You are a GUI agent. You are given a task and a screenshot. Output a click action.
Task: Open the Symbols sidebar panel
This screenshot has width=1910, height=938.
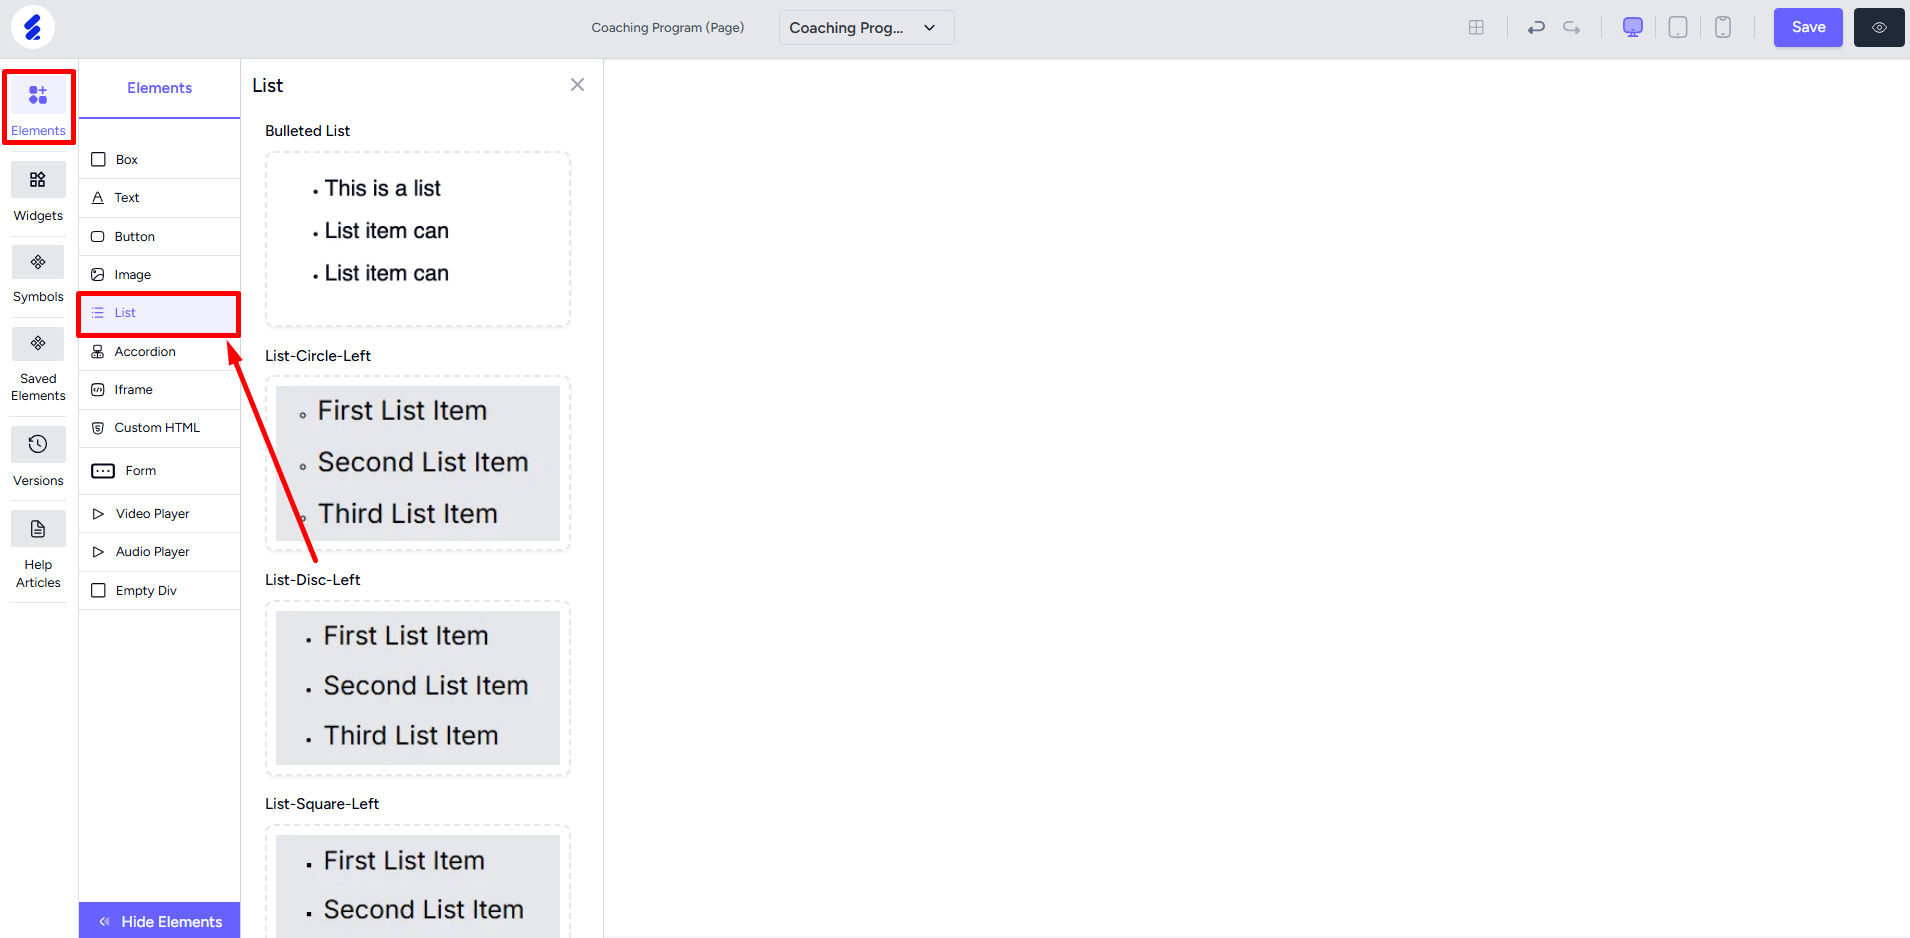[38, 275]
